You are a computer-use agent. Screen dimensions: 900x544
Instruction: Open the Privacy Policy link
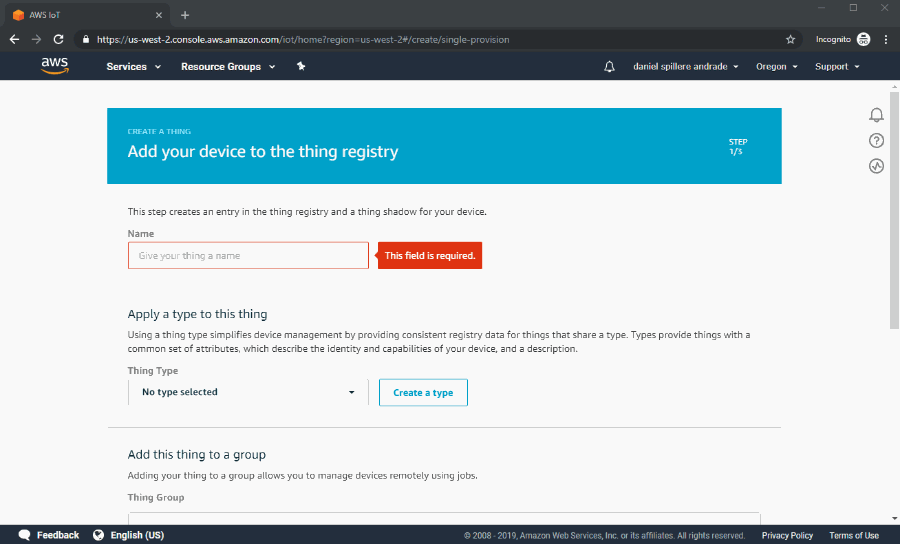click(787, 535)
